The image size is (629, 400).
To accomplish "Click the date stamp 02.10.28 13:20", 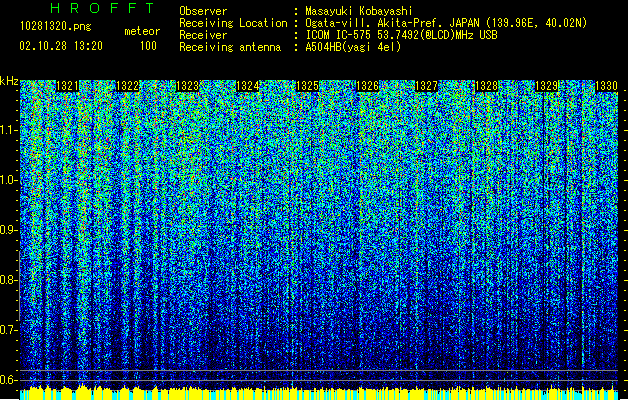I will pyautogui.click(x=61, y=46).
